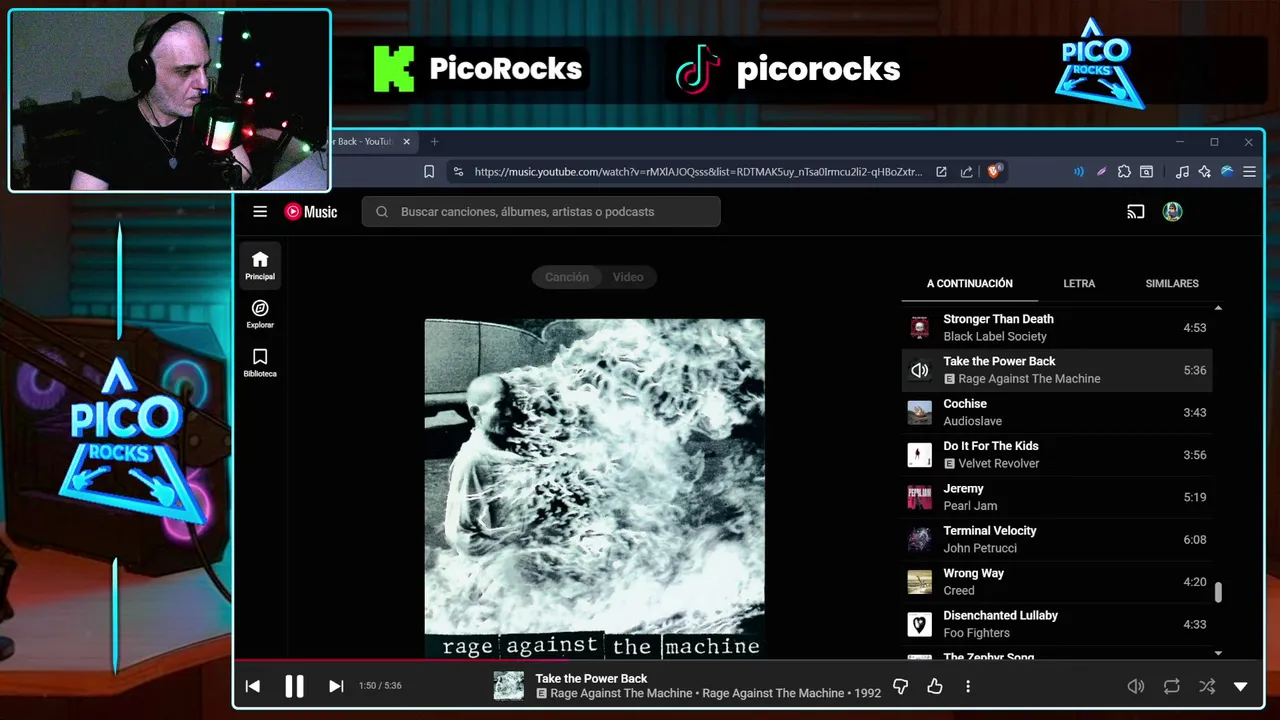Click the media playing indicator in toolbar
This screenshot has height=720, width=1280.
pyautogui.click(x=1079, y=172)
